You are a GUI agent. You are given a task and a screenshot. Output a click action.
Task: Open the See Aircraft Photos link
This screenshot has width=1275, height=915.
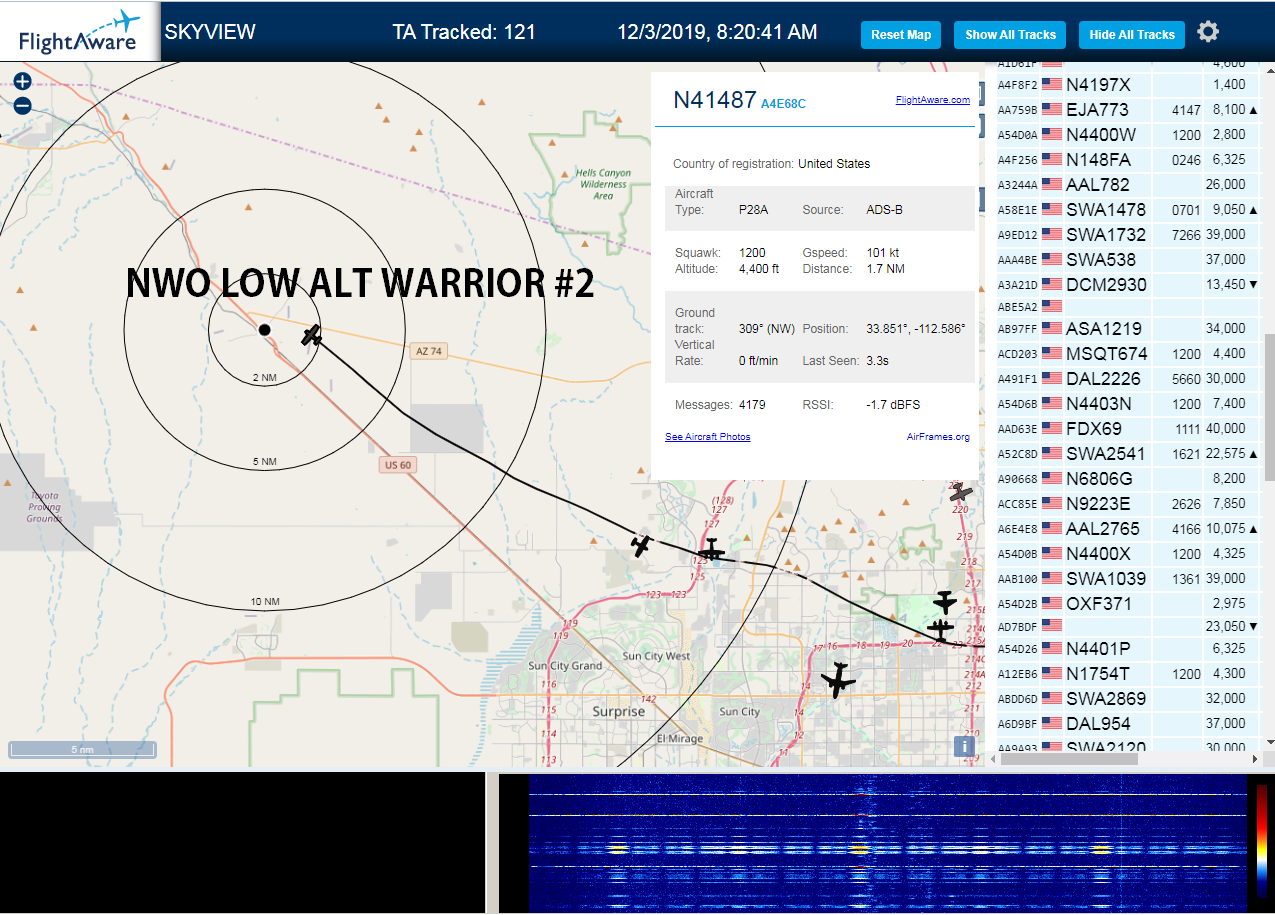(x=707, y=437)
